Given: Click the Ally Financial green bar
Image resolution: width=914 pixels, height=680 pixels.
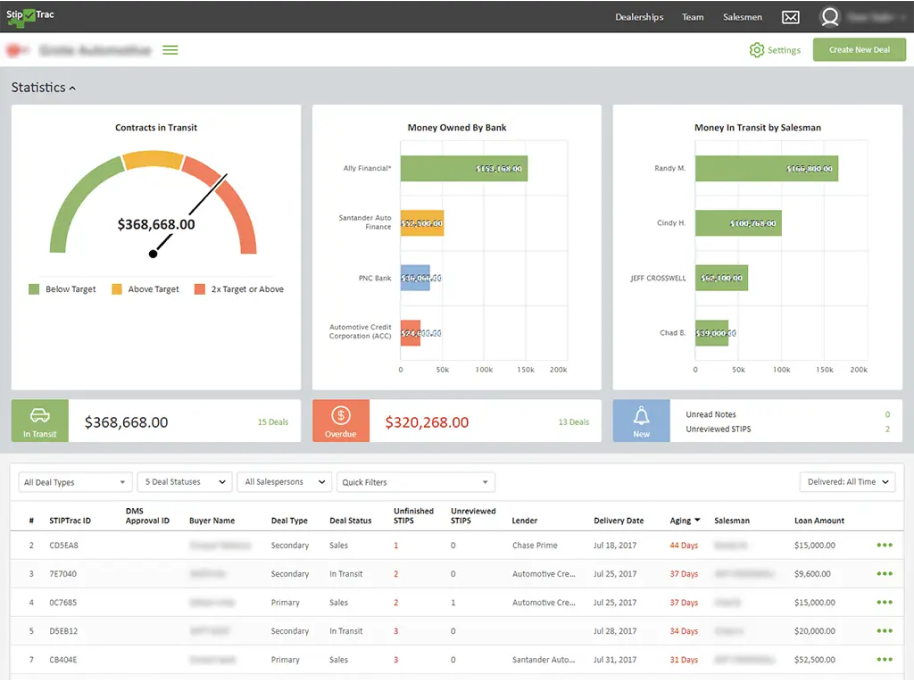Looking at the screenshot, I should click(x=464, y=168).
